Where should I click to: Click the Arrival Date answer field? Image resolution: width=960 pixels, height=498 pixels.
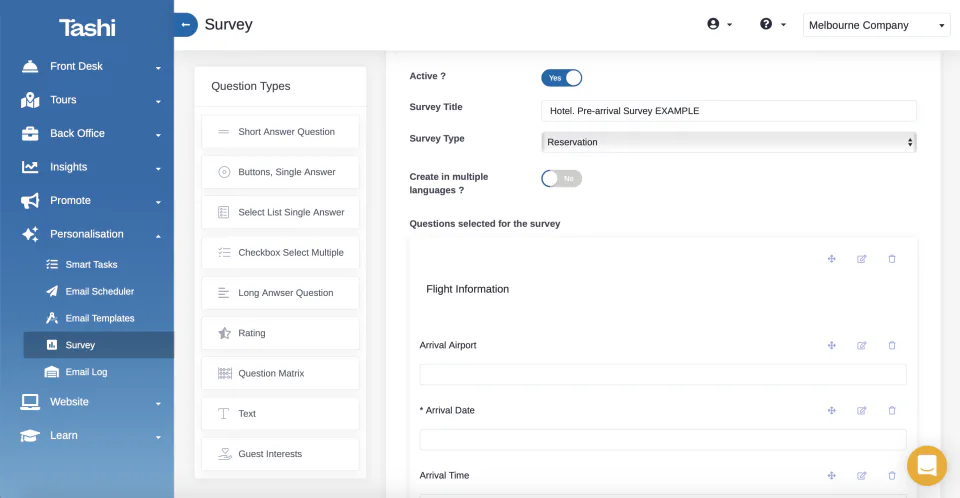662,439
